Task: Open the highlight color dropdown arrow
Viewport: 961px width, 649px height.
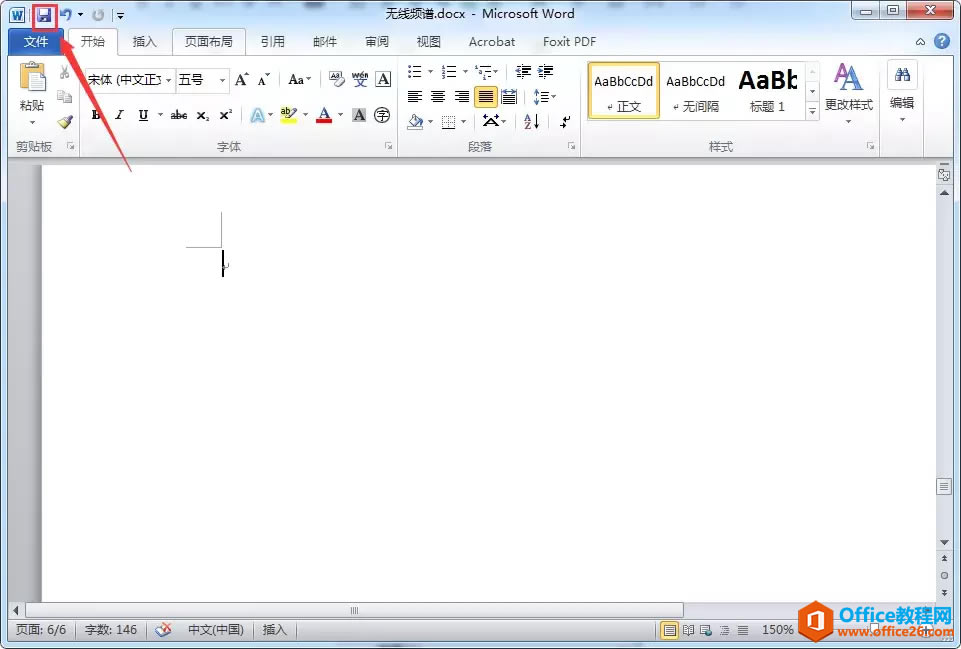Action: pyautogui.click(x=305, y=115)
